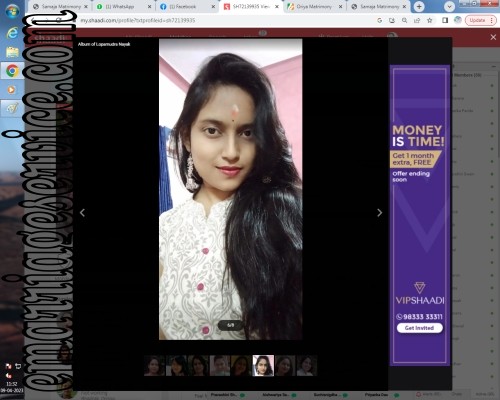The width and height of the screenshot is (500, 400).
Task: Switch to the first Samaja Matrimony tab
Action: [x=60, y=7]
